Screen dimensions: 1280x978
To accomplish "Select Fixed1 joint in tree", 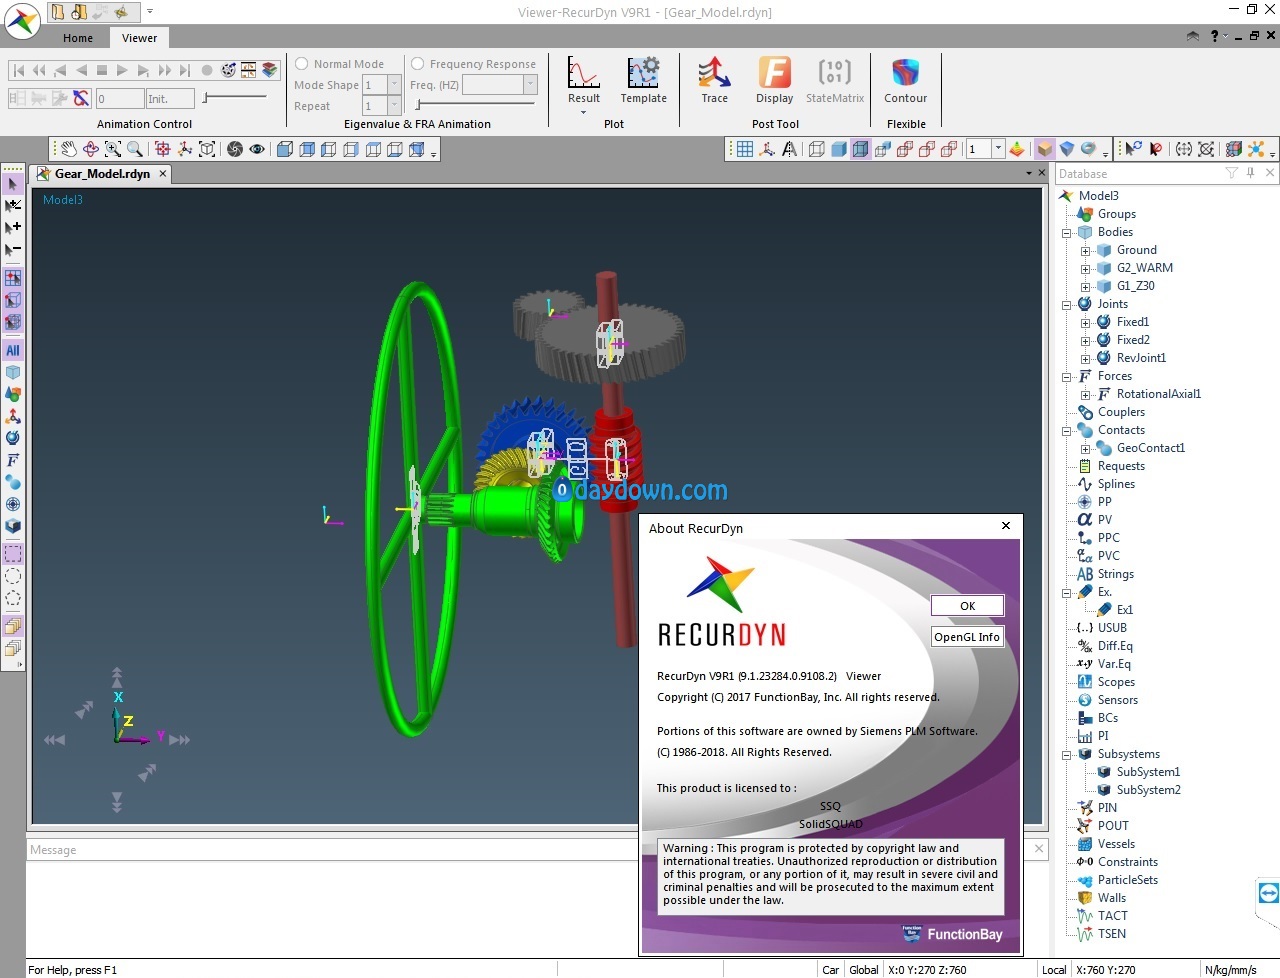I will (1133, 322).
